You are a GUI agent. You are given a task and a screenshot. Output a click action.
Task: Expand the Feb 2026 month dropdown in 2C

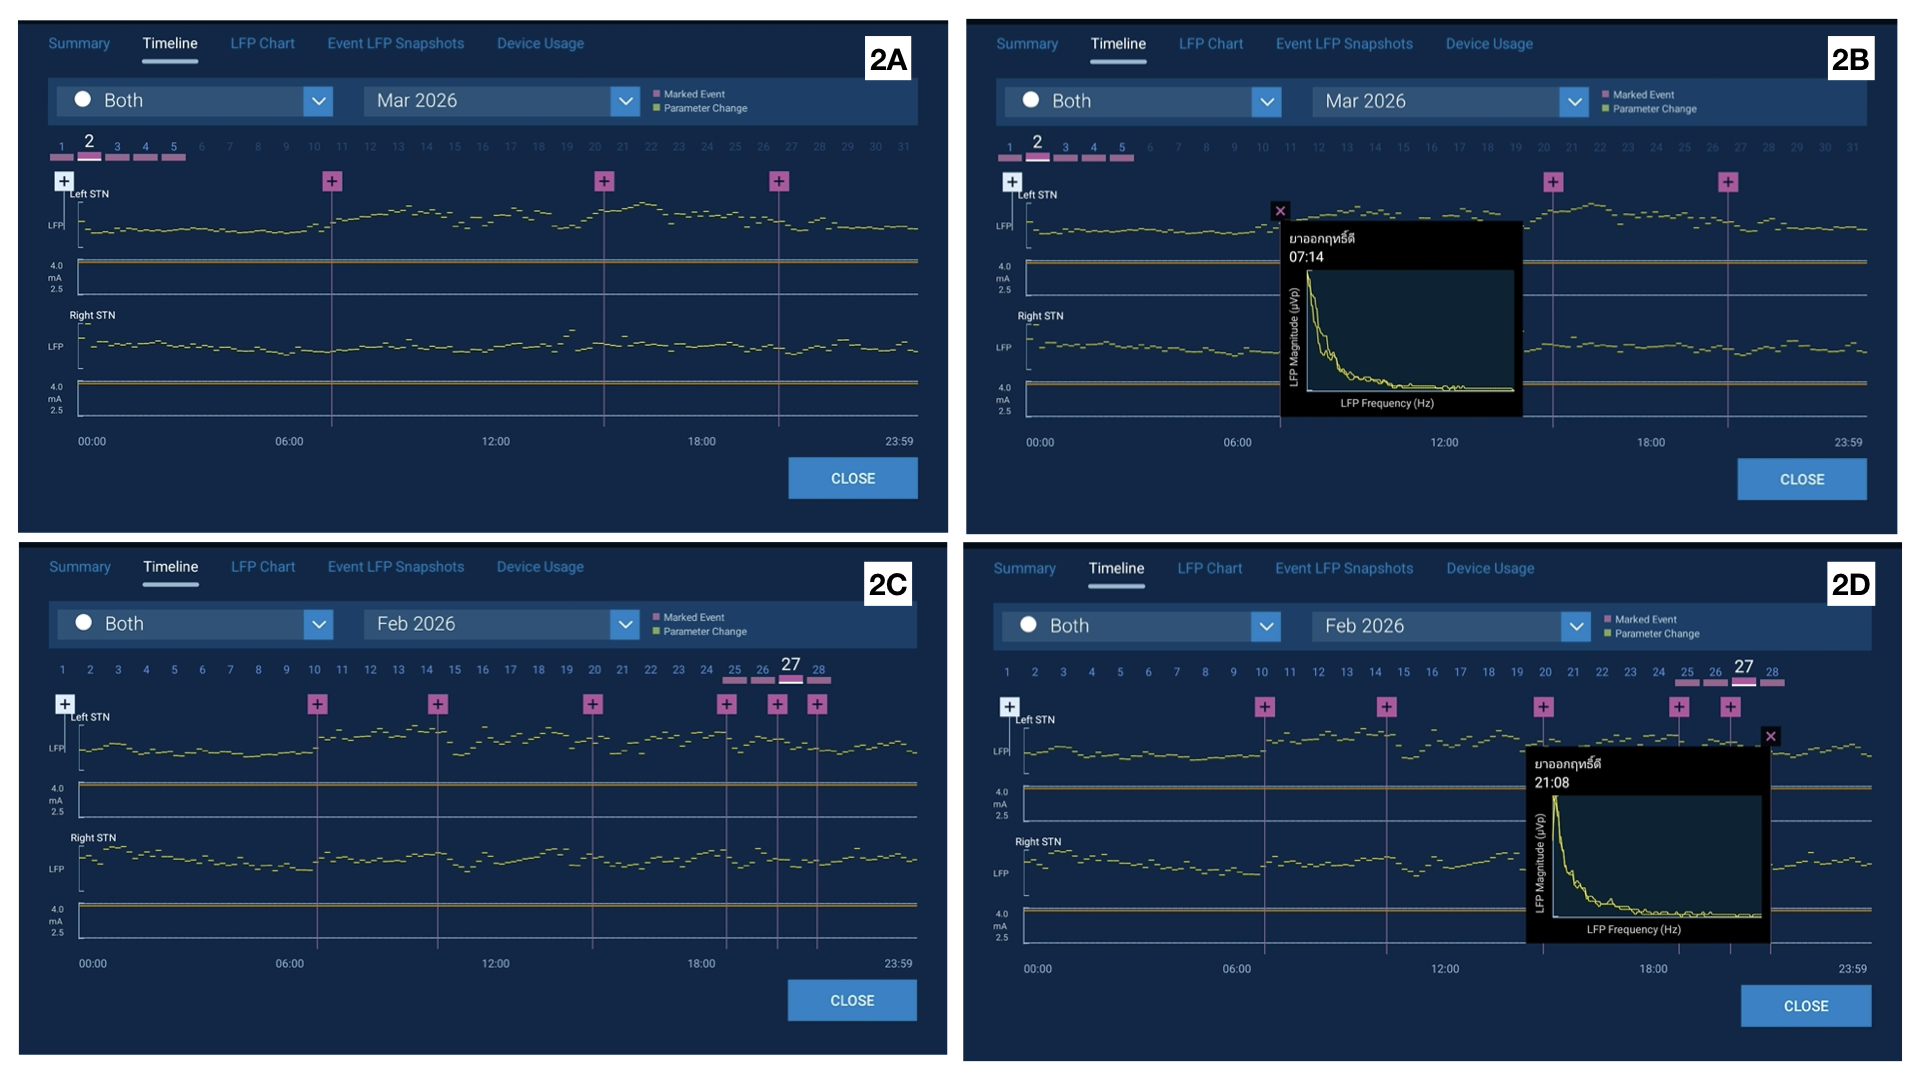[625, 624]
